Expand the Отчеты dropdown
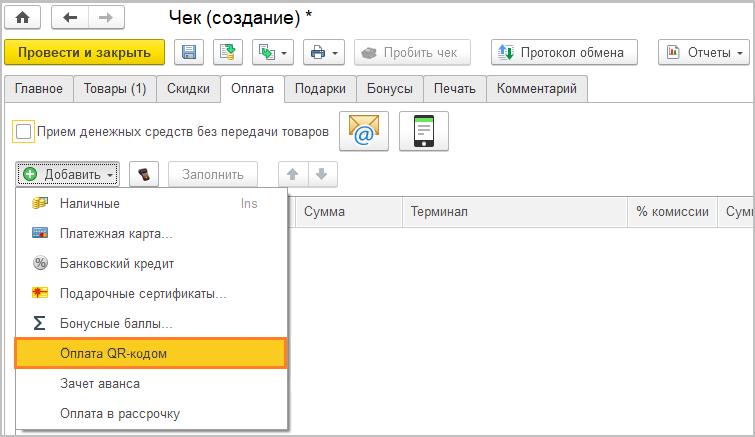This screenshot has width=755, height=437. [x=703, y=52]
